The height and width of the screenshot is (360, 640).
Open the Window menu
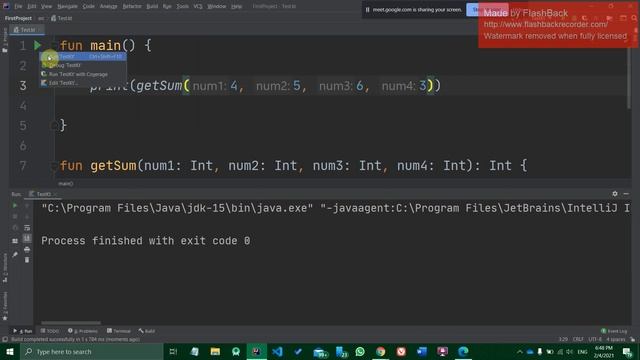click(216, 6)
